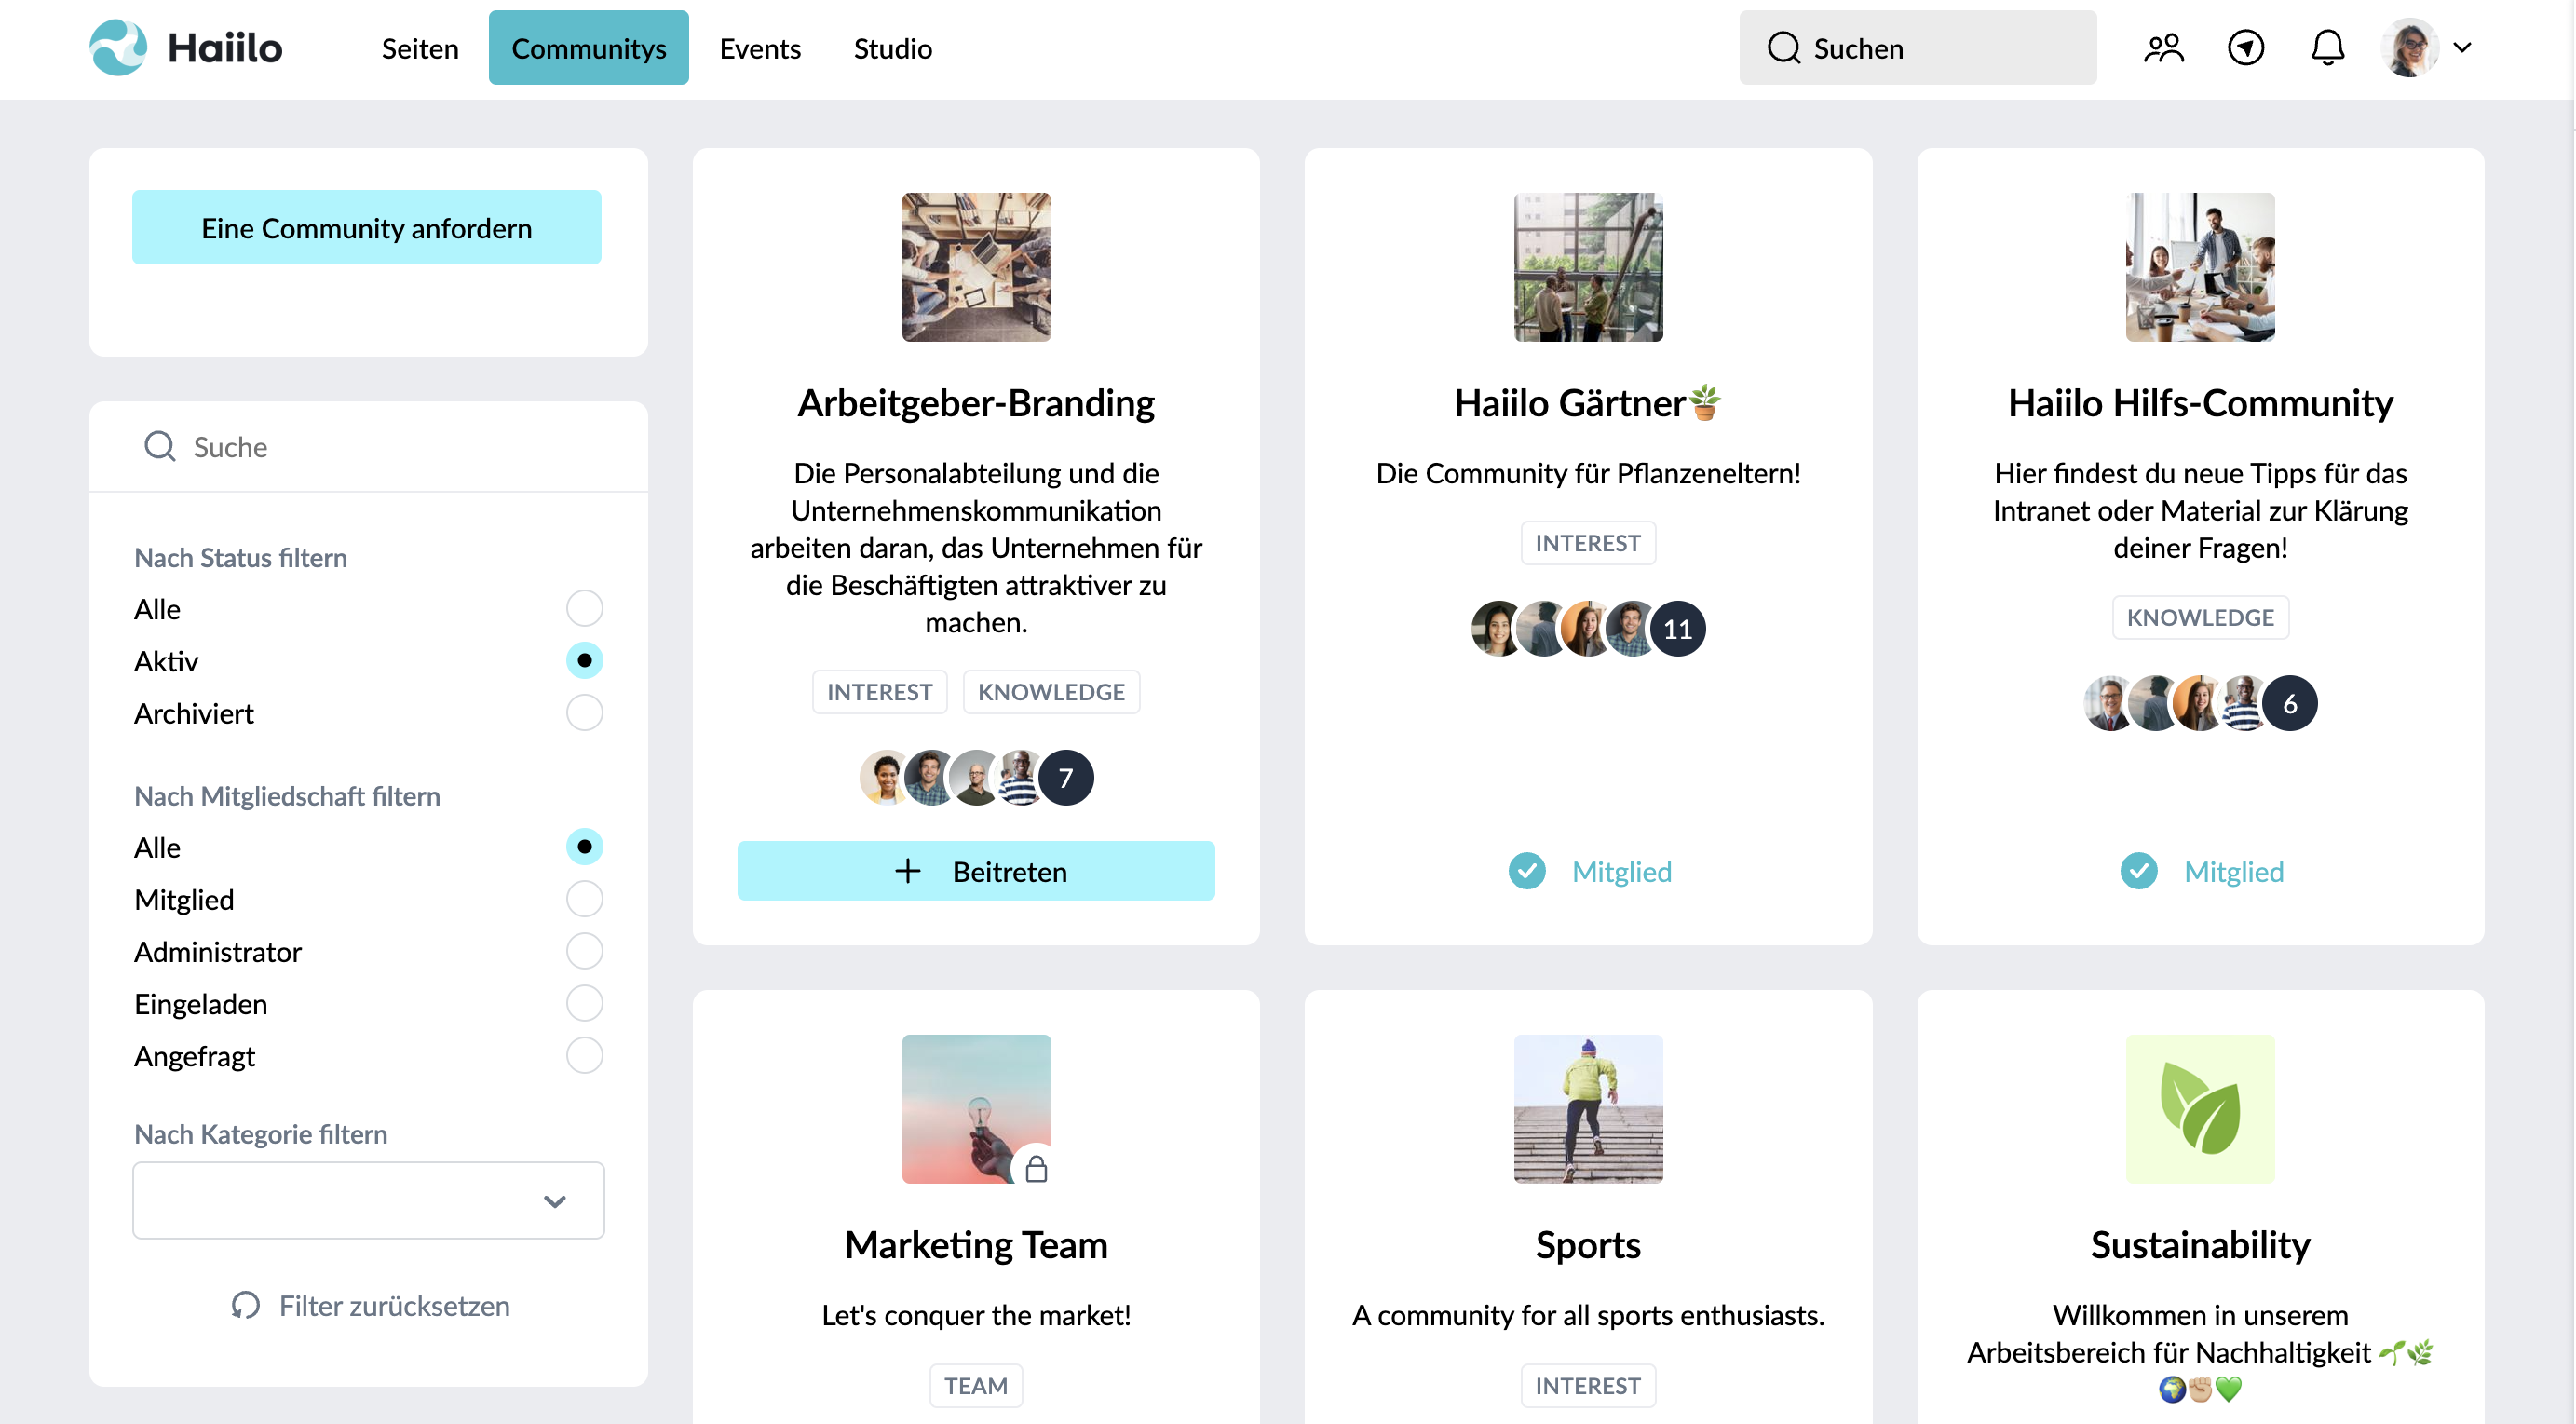Image resolution: width=2576 pixels, height=1424 pixels.
Task: Open the Haiilo Hilfs-Community title
Action: pos(2200,403)
